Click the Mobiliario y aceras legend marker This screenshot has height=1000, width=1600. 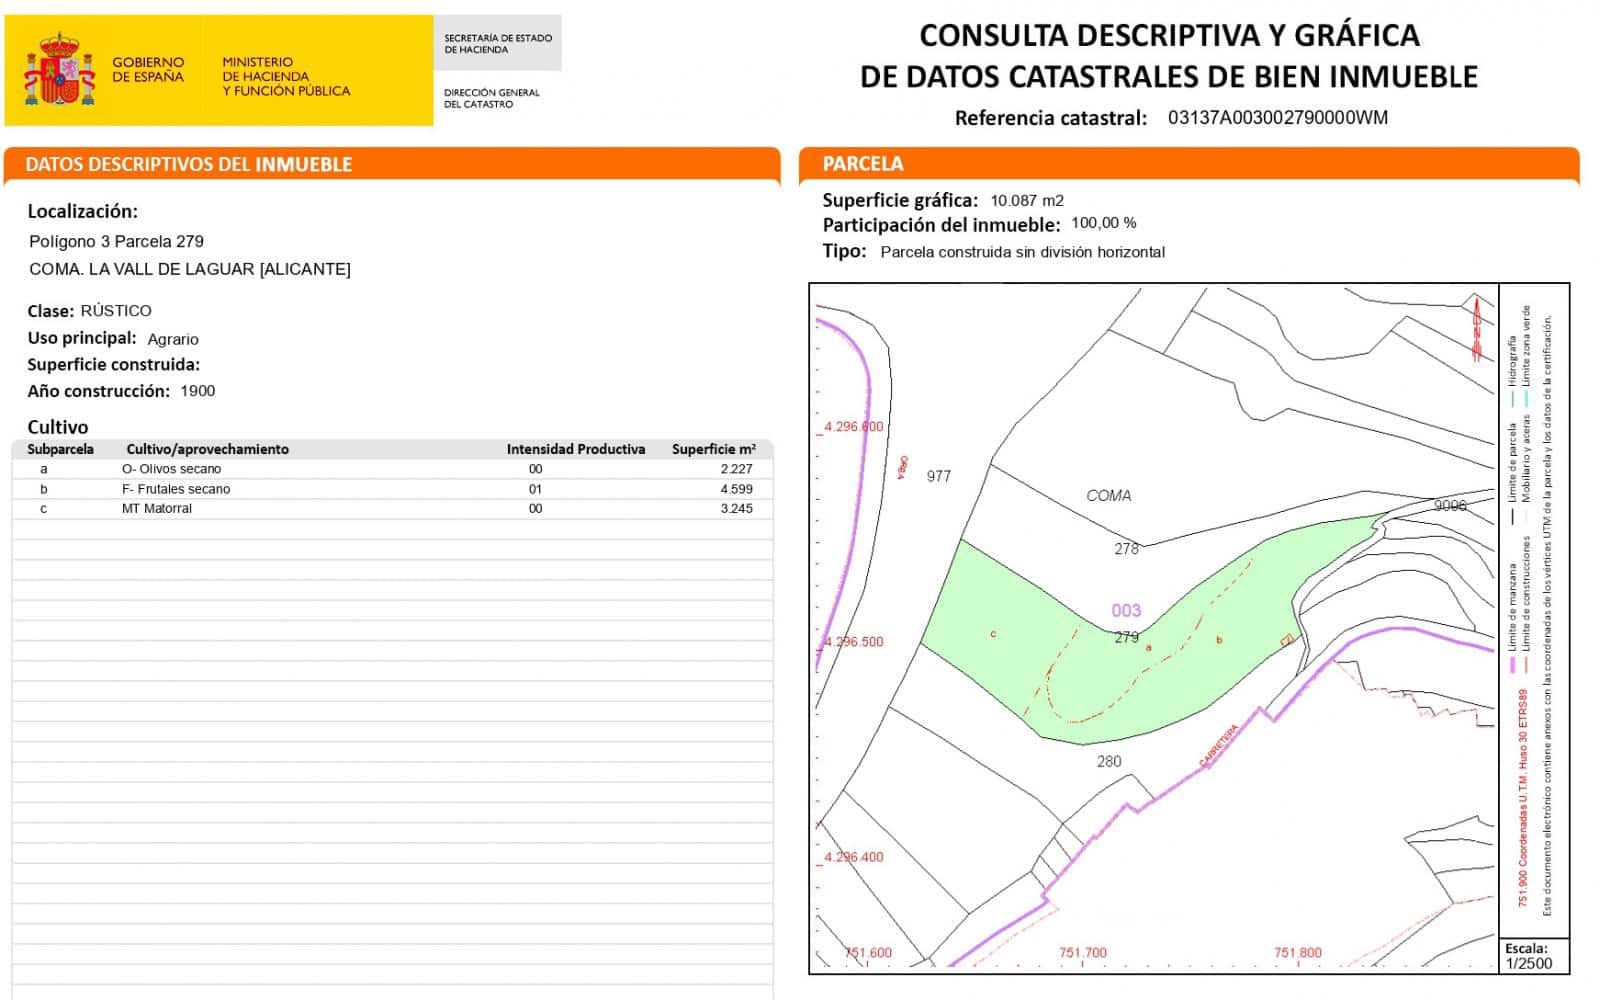tap(1526, 514)
